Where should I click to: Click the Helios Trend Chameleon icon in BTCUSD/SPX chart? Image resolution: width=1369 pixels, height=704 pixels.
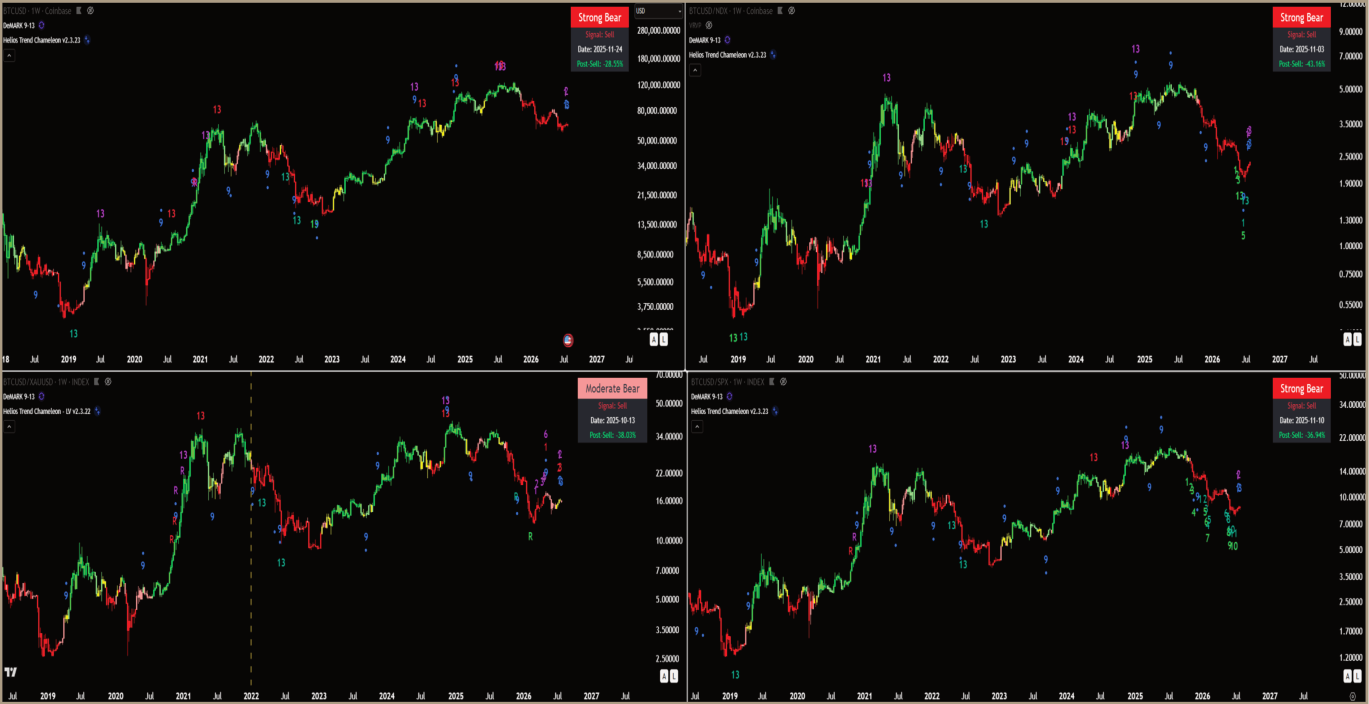point(773,411)
